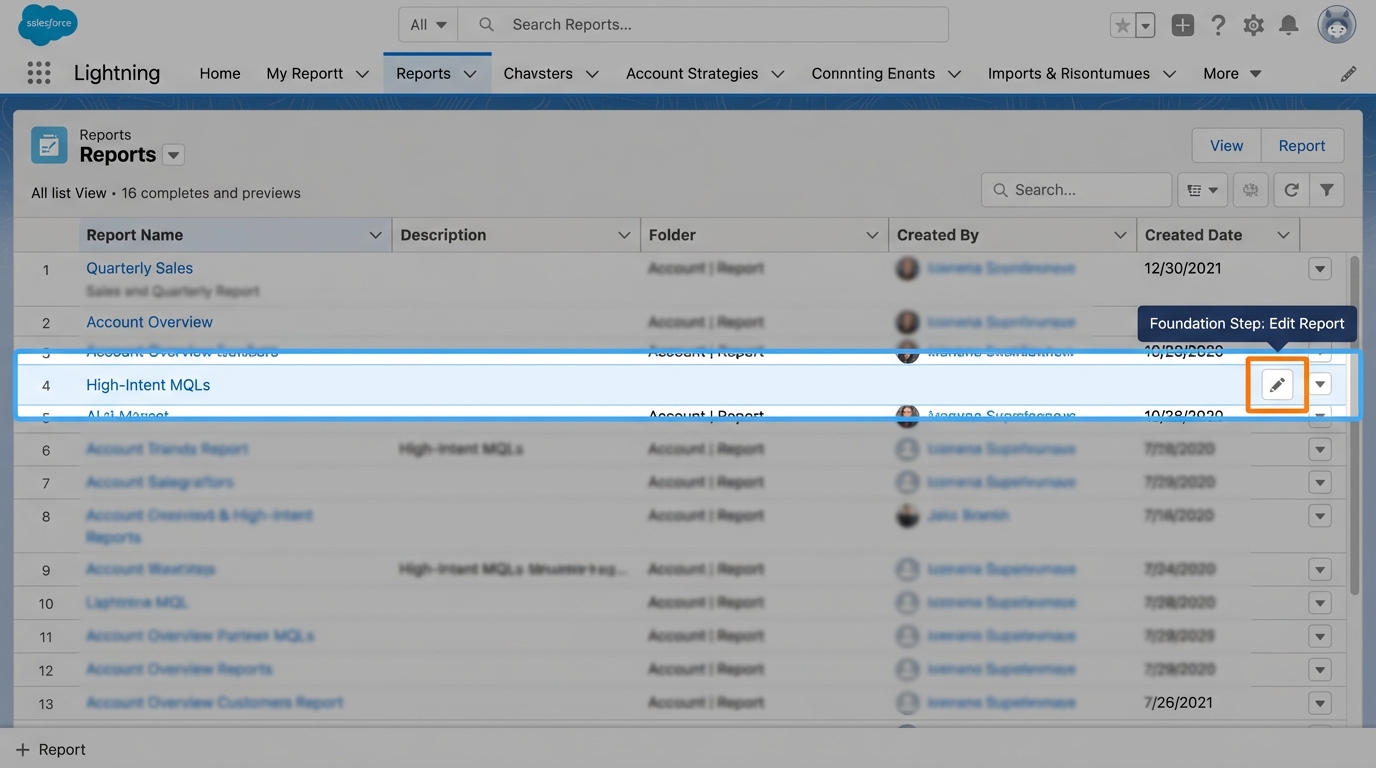1376x768 pixels.
Task: Open the list view display format dropdown
Action: (x=1202, y=189)
